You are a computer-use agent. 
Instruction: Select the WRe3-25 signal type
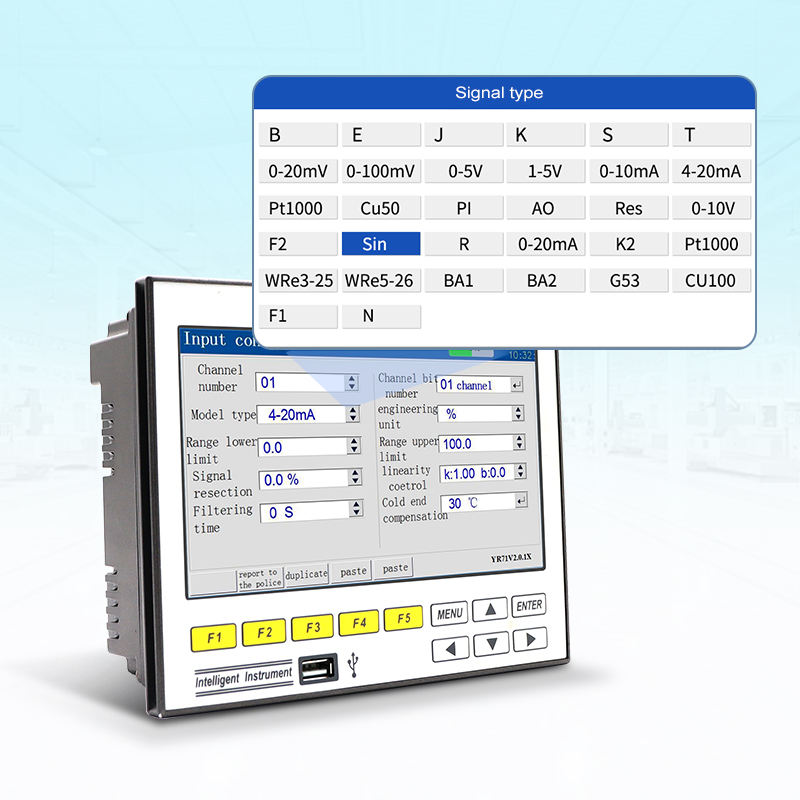click(298, 280)
